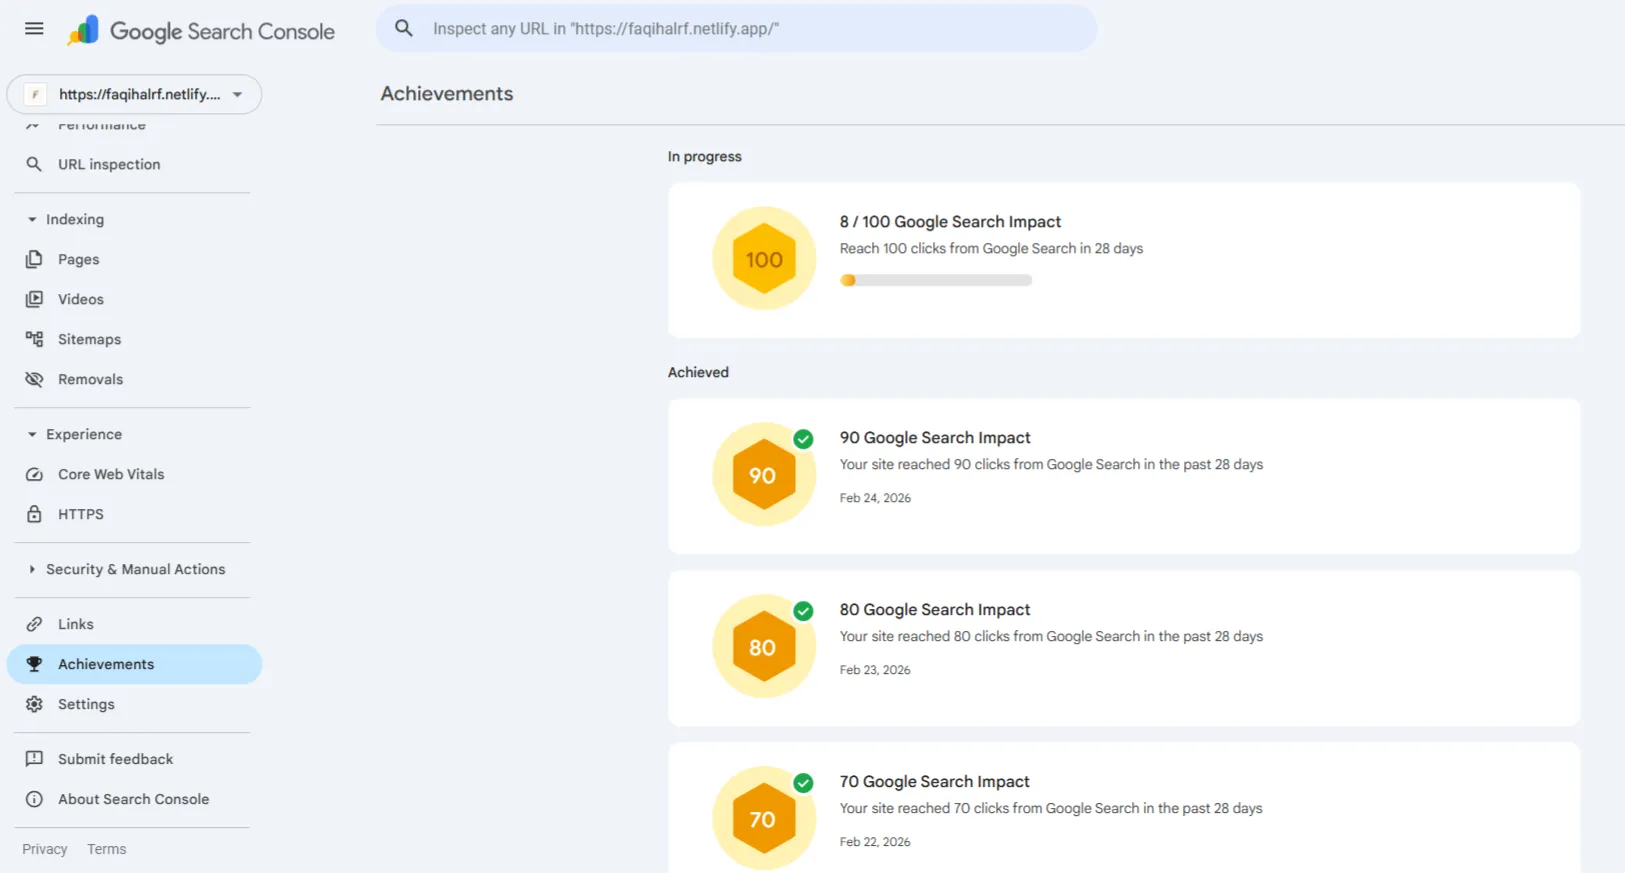Open the hamburger main menu

click(34, 29)
